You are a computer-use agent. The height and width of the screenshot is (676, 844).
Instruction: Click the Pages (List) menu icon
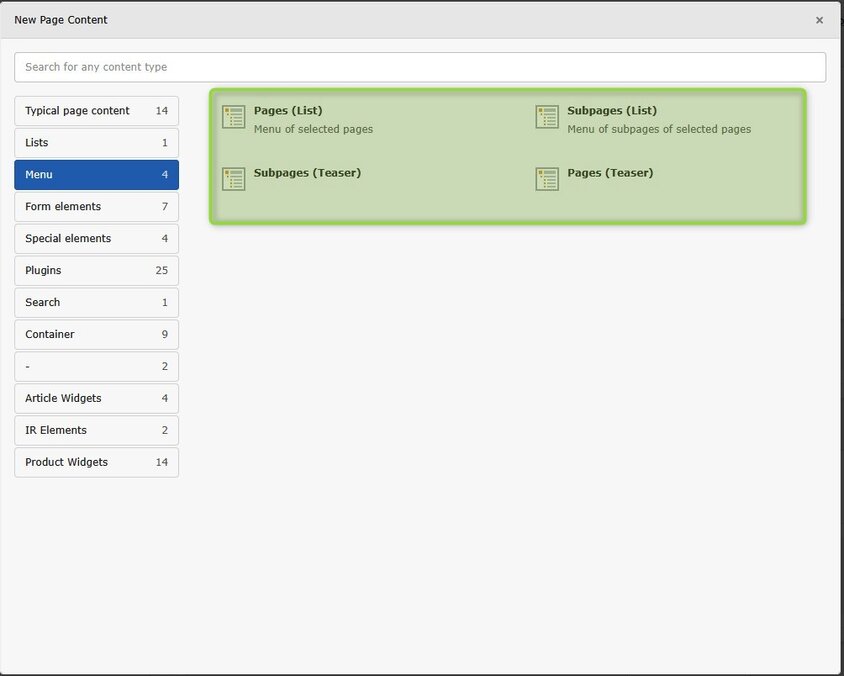[233, 117]
